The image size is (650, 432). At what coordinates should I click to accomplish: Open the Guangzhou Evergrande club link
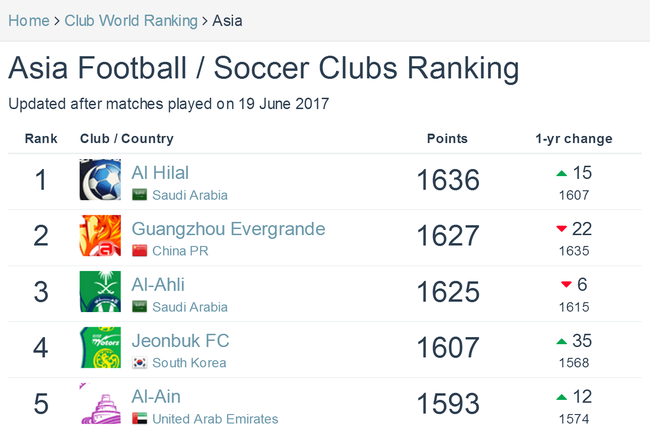228,229
